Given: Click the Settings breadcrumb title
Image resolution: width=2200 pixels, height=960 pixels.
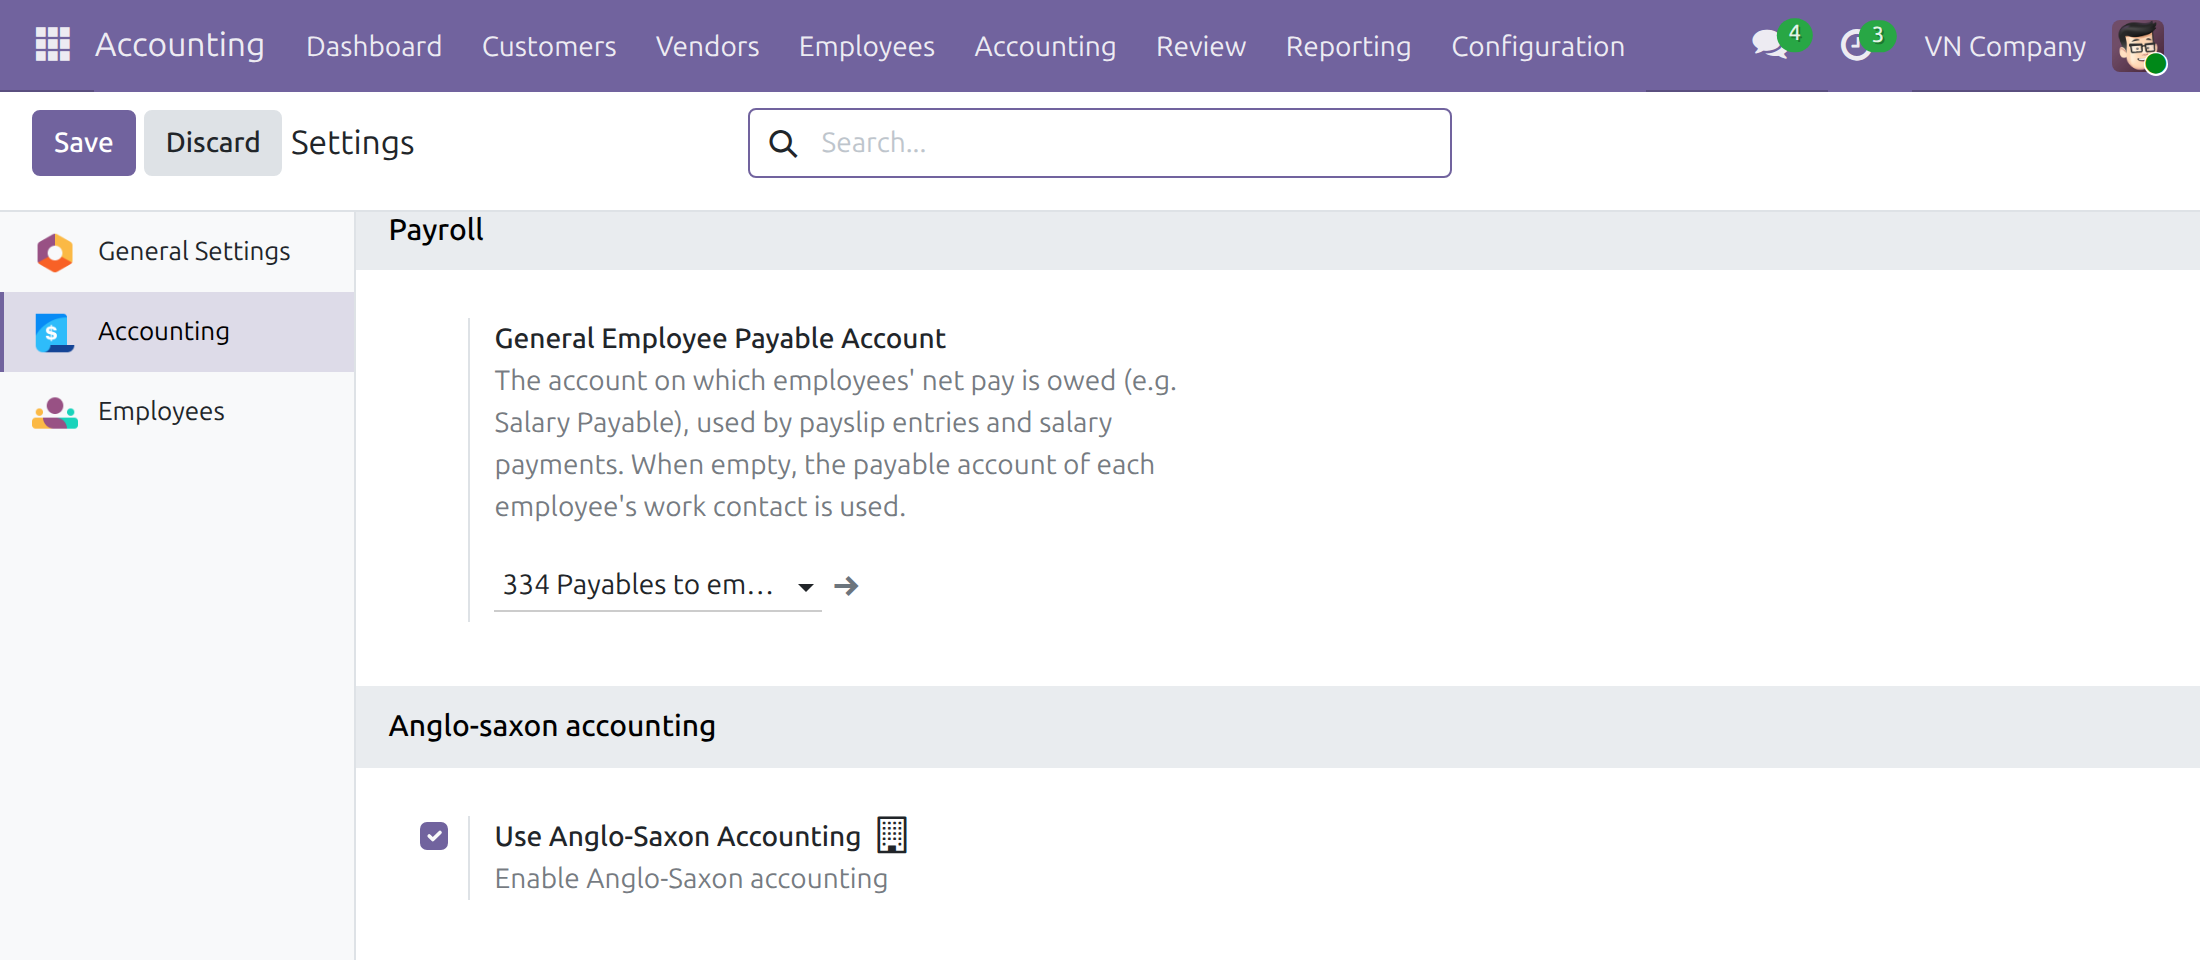Looking at the screenshot, I should pos(353,143).
